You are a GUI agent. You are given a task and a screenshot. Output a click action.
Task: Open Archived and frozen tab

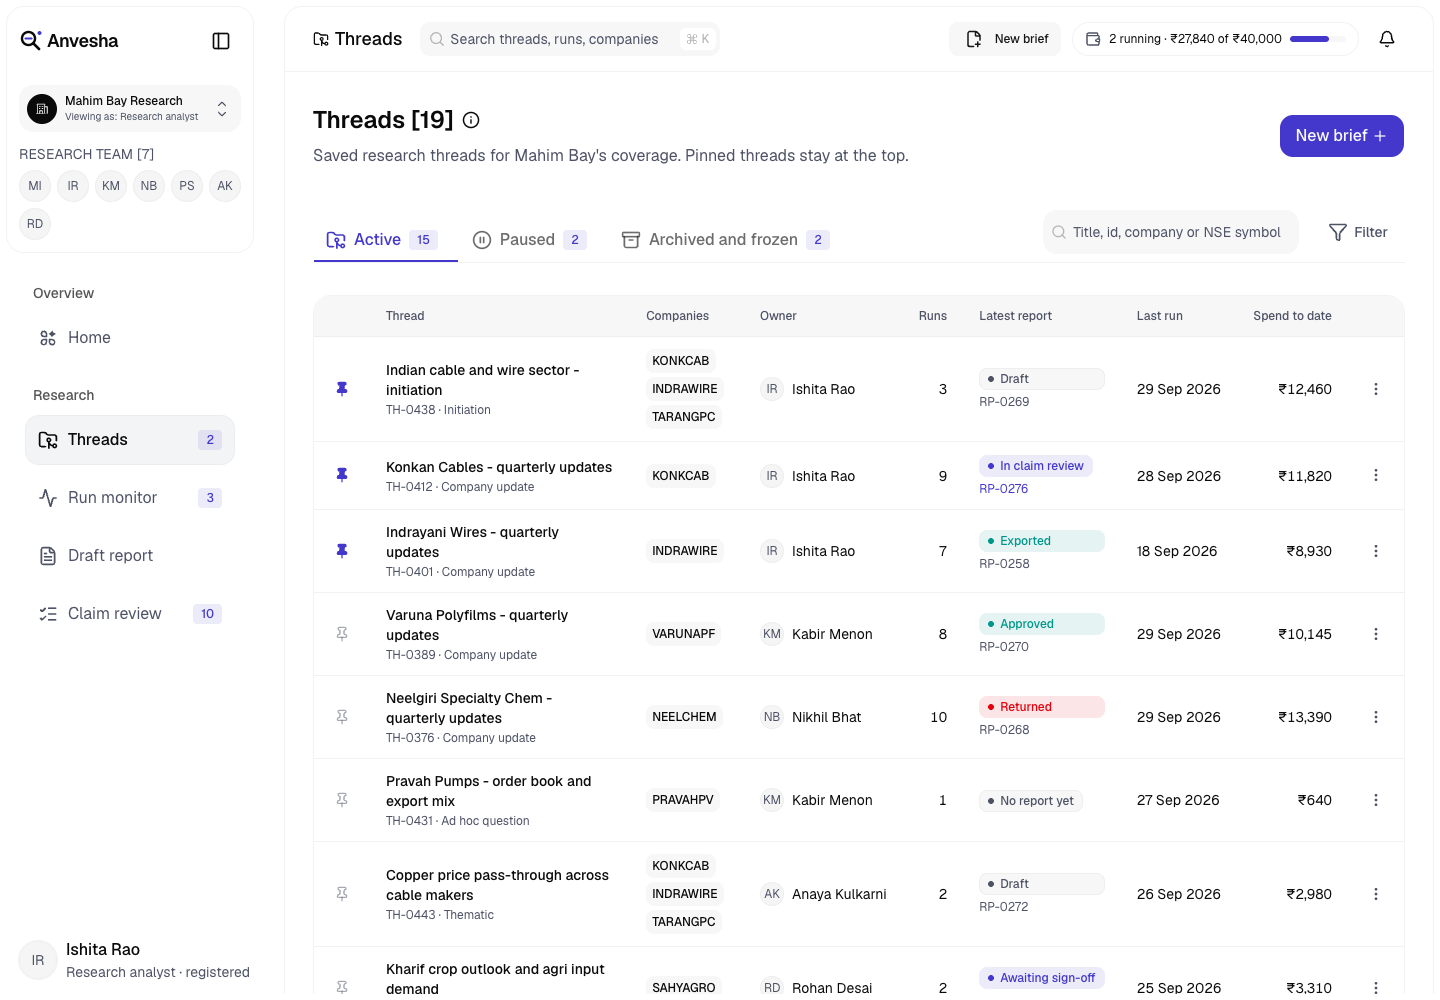coord(725,240)
